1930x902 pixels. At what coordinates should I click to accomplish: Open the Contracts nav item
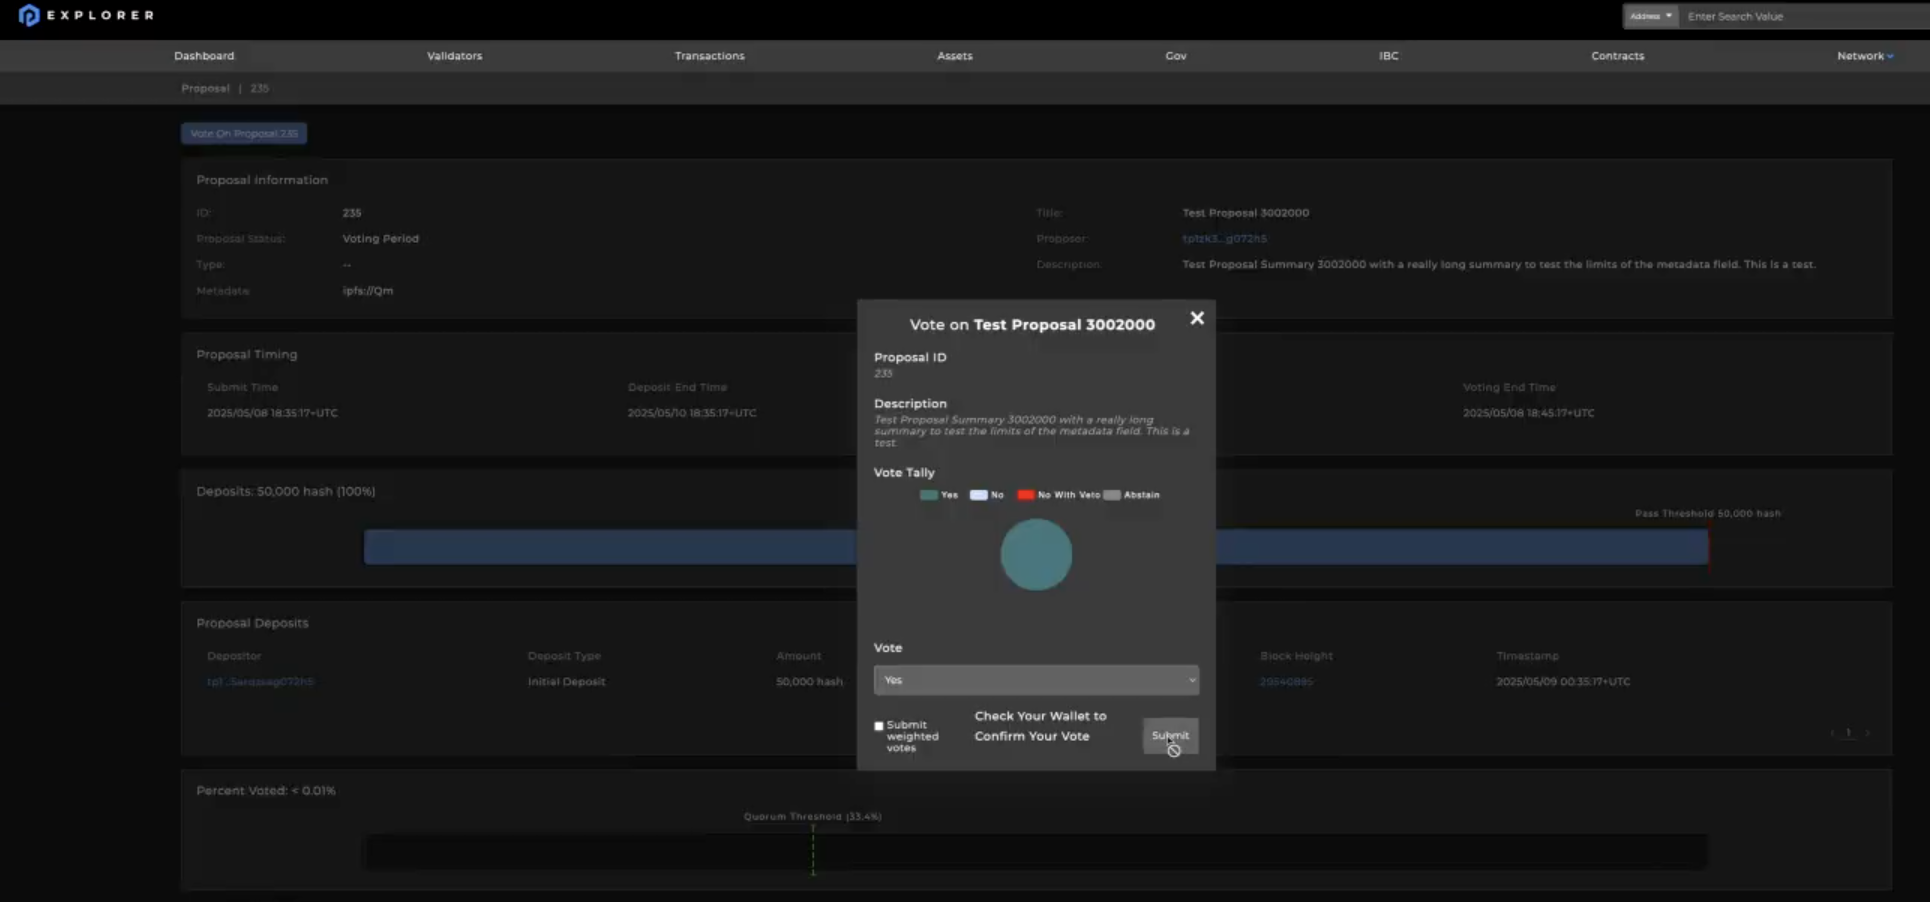point(1617,56)
